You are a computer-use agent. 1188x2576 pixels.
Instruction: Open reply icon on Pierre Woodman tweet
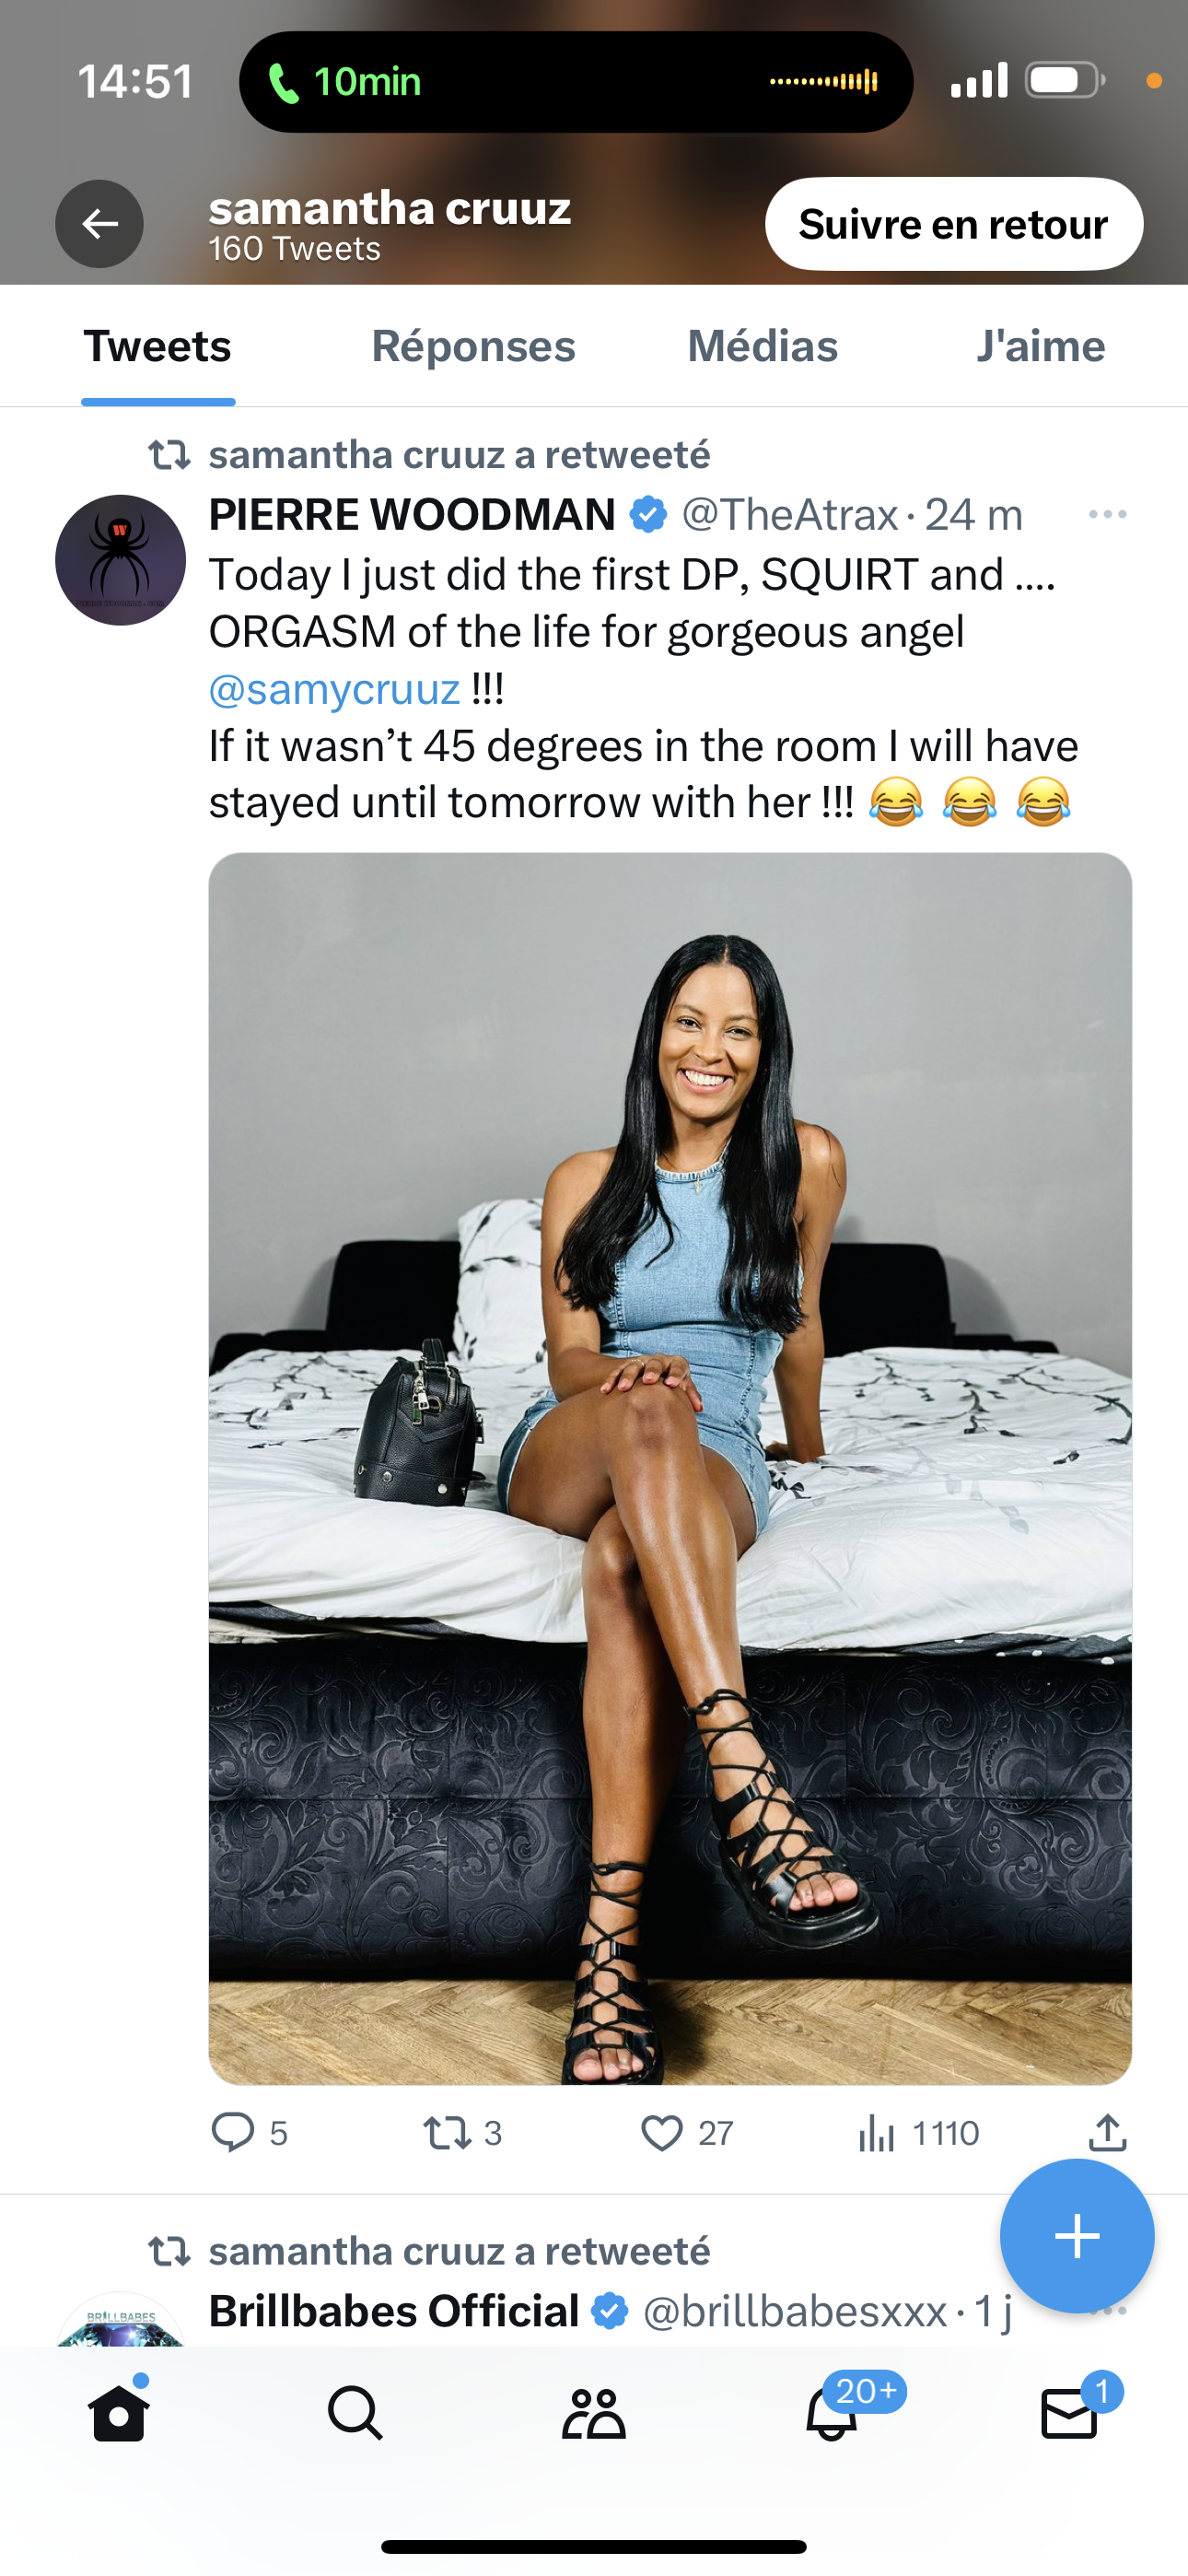pos(232,2132)
